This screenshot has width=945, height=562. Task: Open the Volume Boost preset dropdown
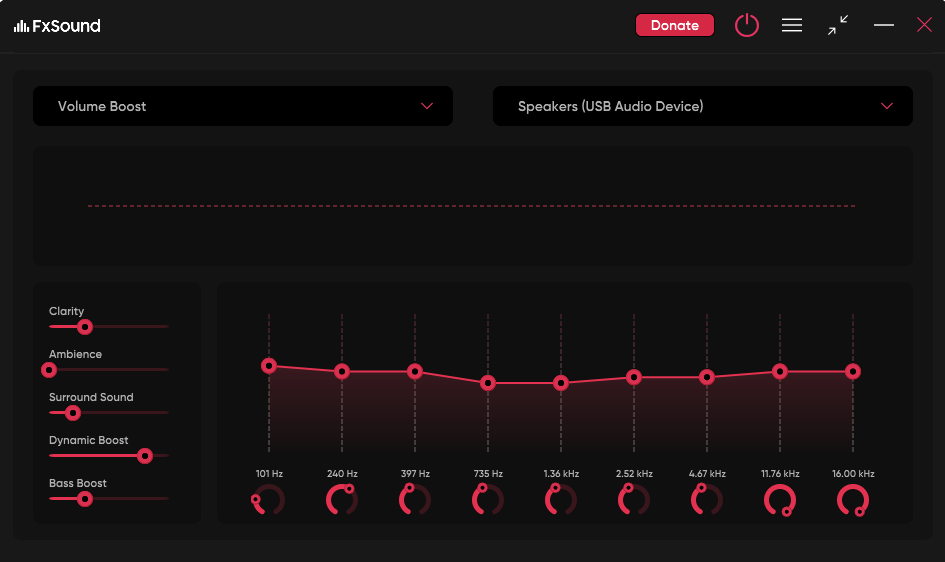243,106
